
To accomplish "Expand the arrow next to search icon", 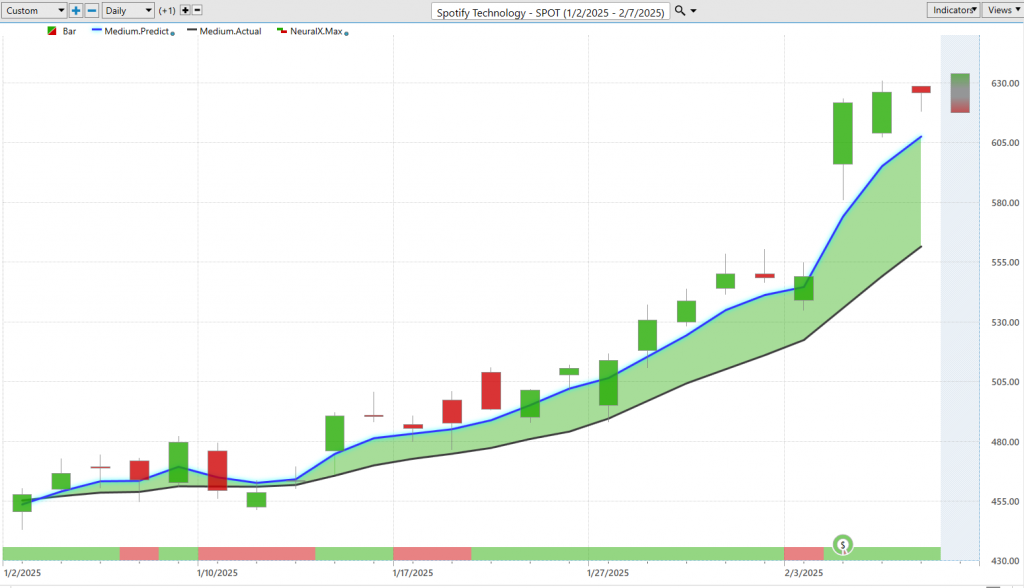I will (x=694, y=11).
